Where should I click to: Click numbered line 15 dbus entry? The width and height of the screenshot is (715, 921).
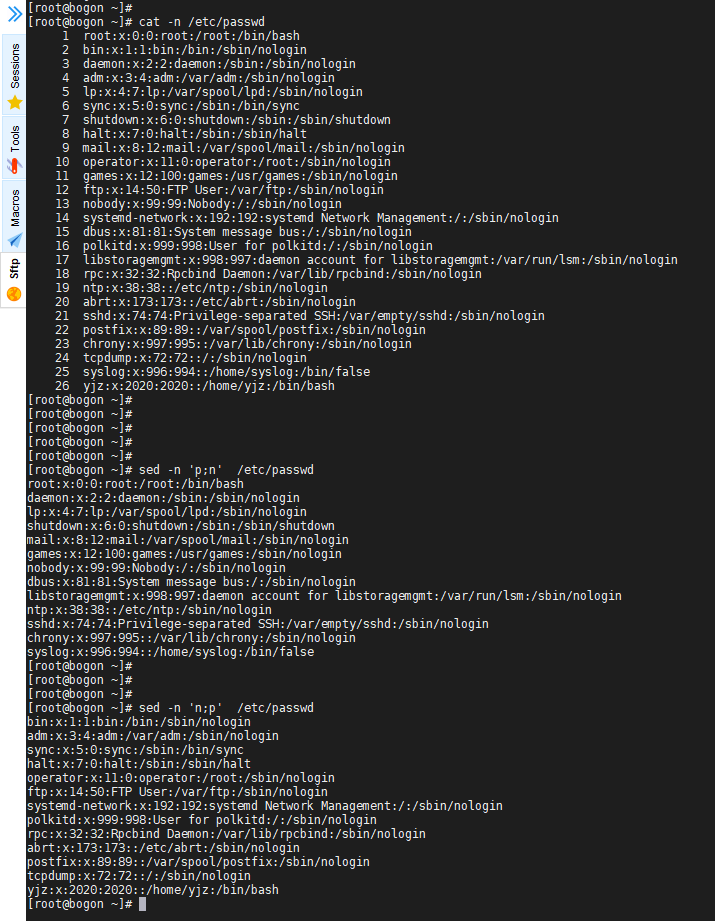(234, 233)
